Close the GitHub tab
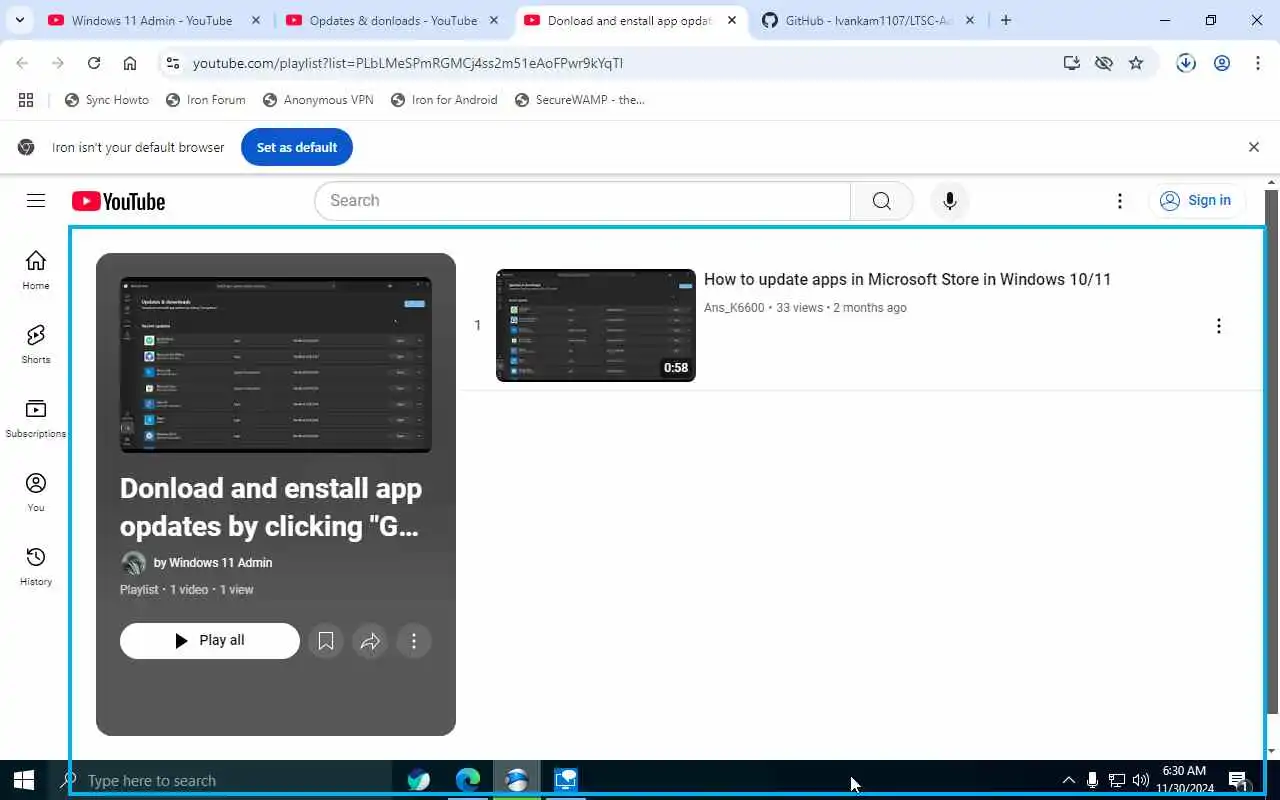Viewport: 1280px width, 800px height. [x=970, y=20]
